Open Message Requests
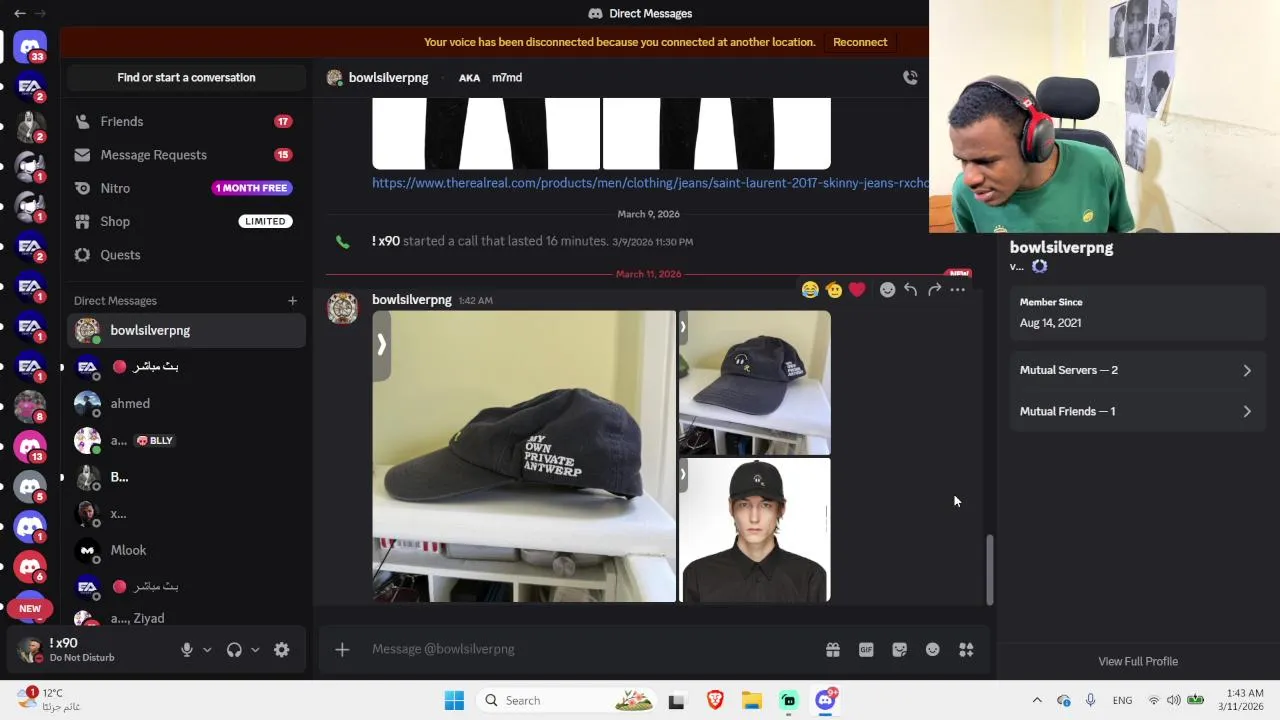 (186, 155)
